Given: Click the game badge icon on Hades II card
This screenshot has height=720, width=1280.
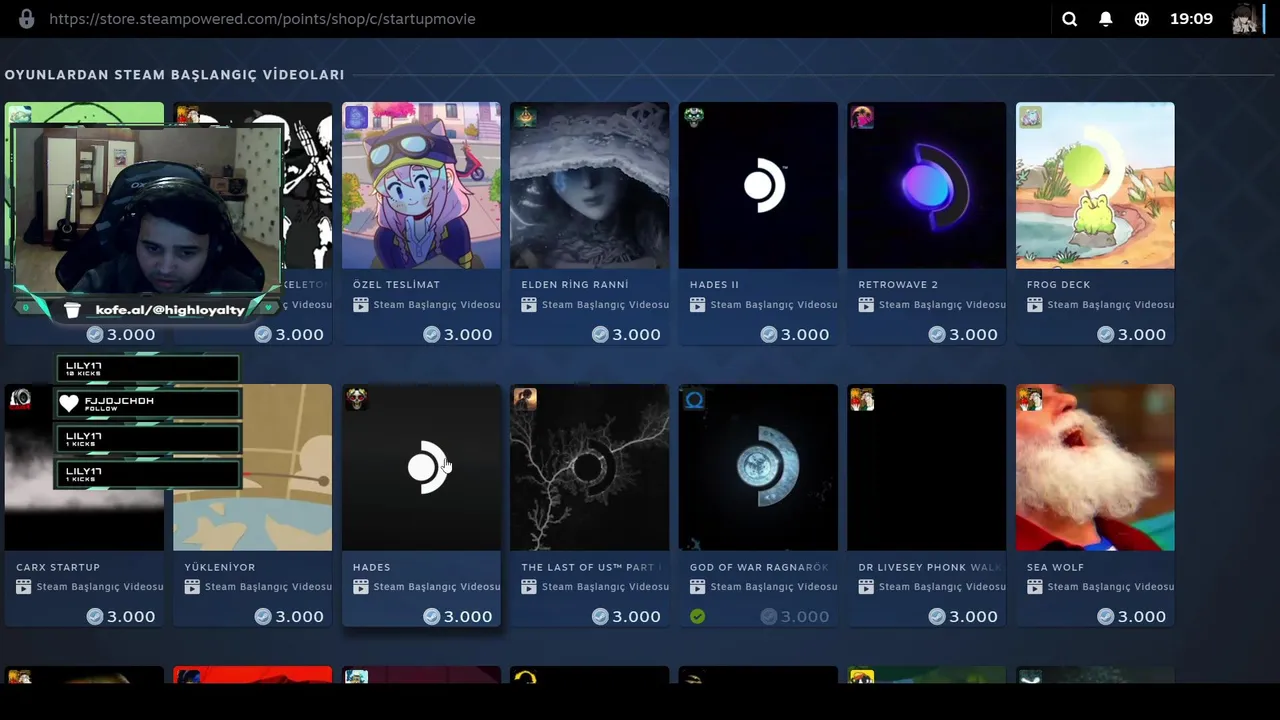Looking at the screenshot, I should coord(693,117).
